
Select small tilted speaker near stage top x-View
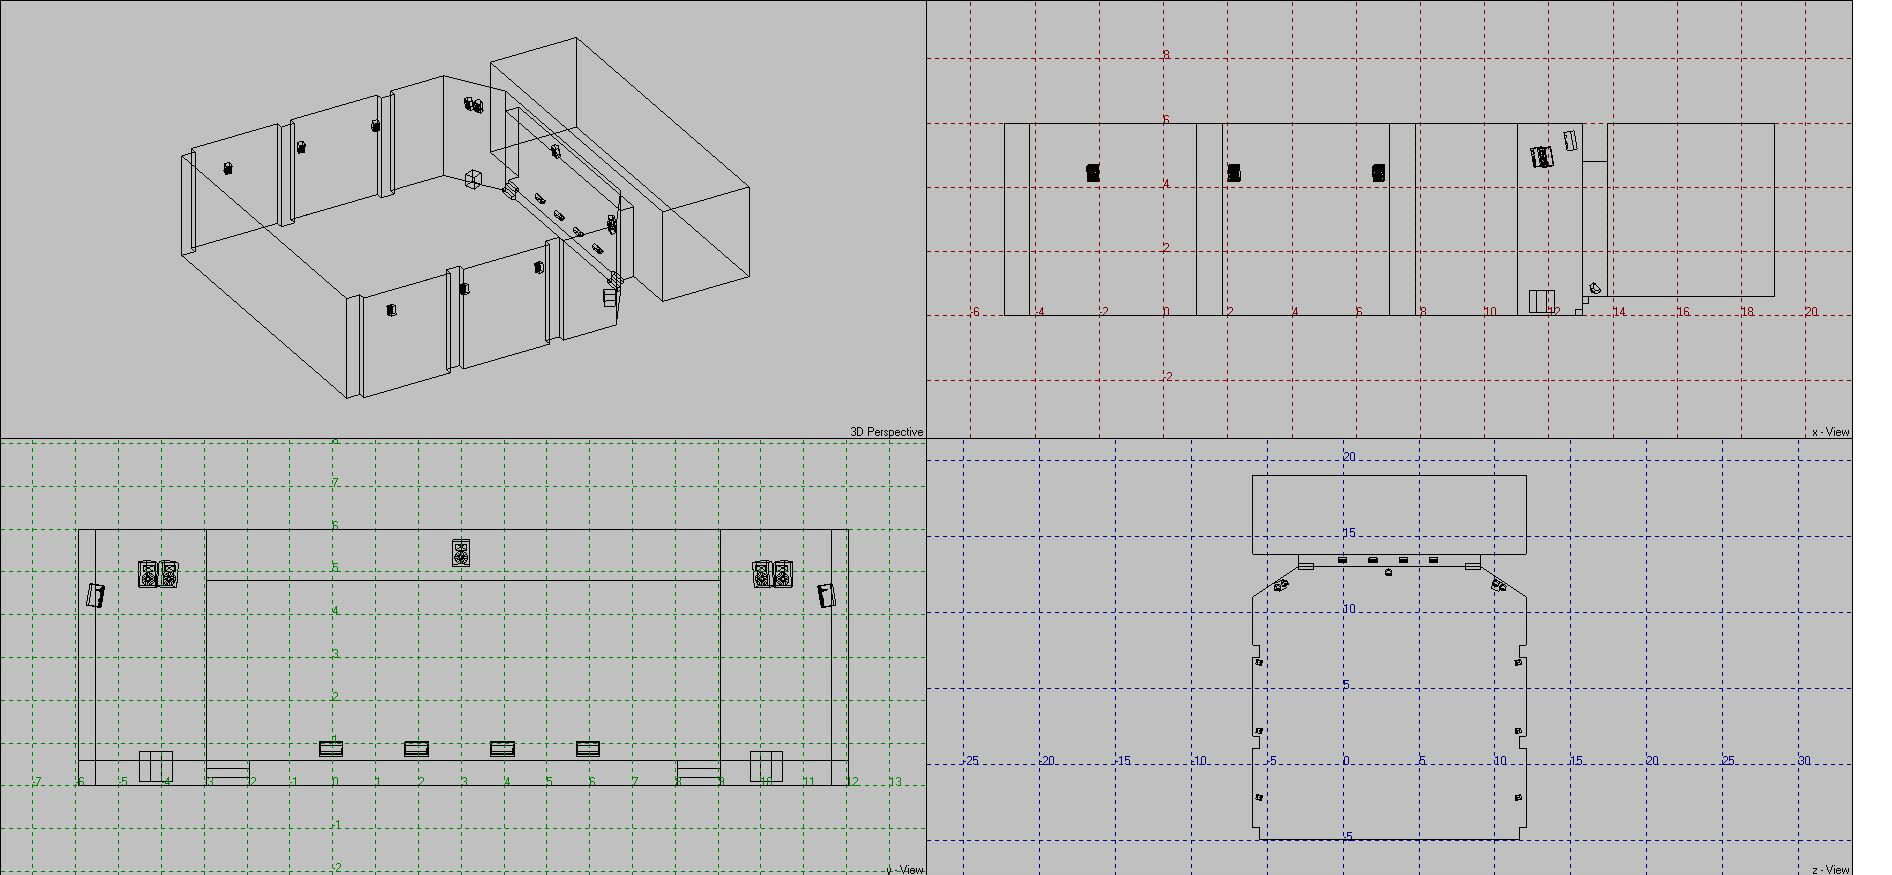(x=1571, y=139)
